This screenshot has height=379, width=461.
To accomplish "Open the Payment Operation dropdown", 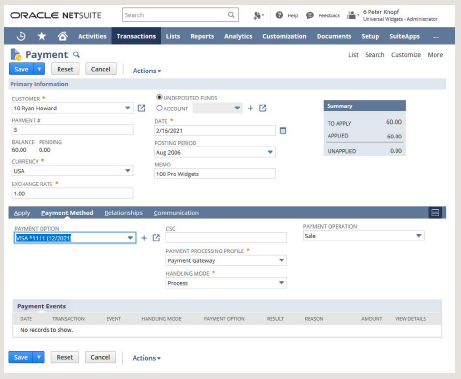I will (419, 236).
